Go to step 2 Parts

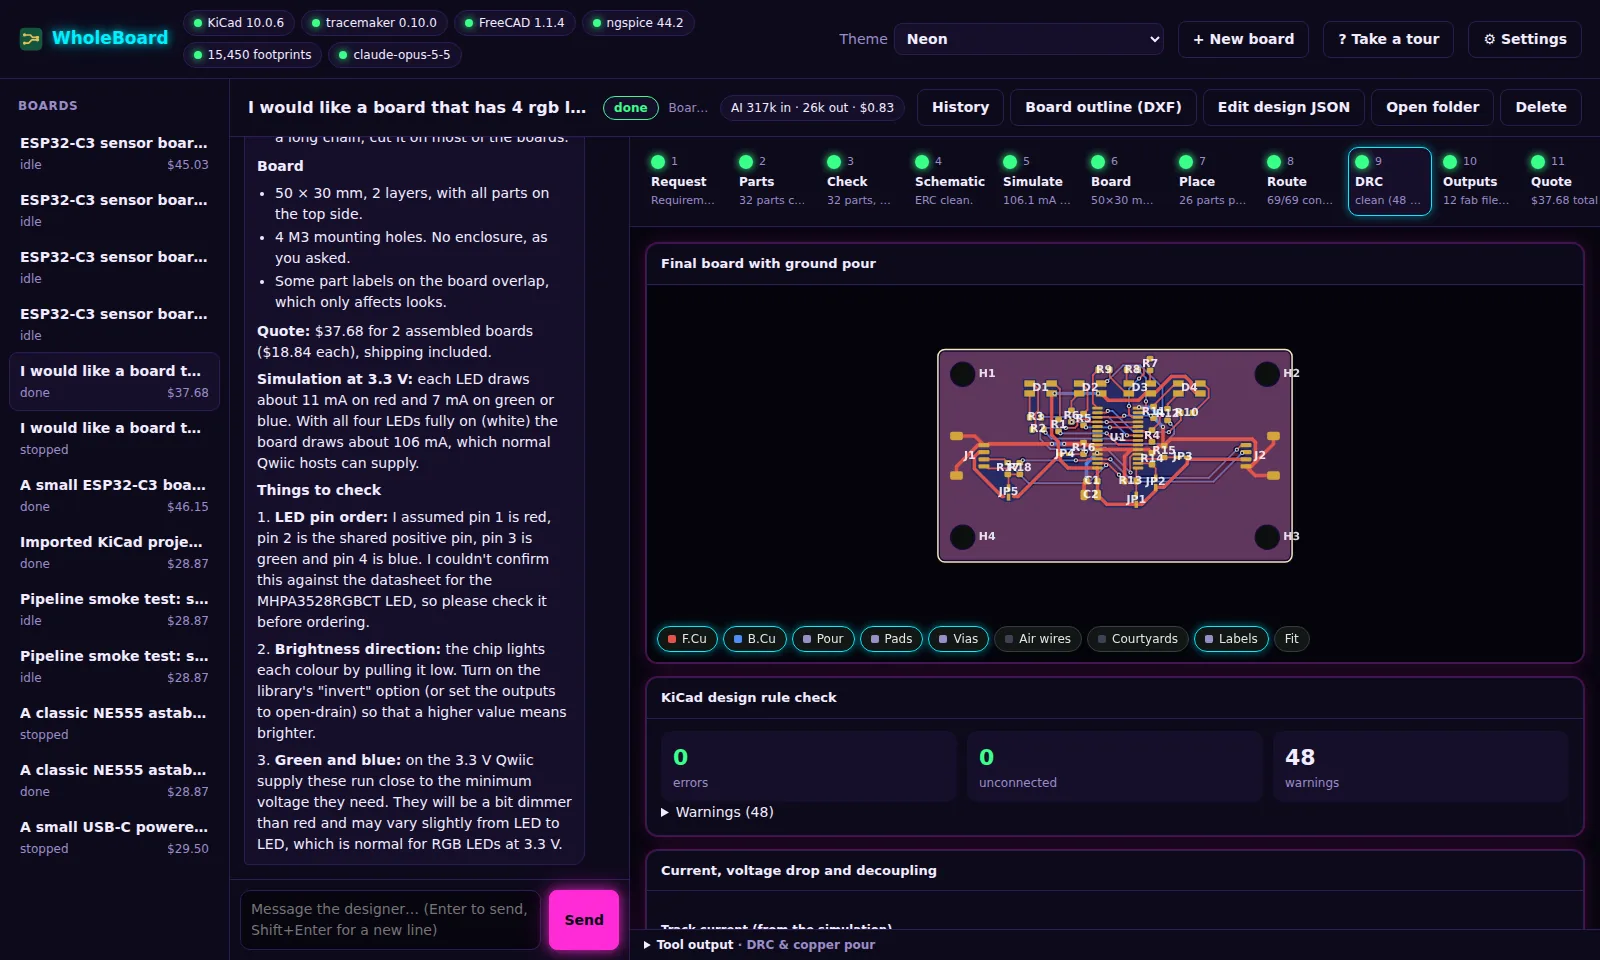click(x=773, y=180)
